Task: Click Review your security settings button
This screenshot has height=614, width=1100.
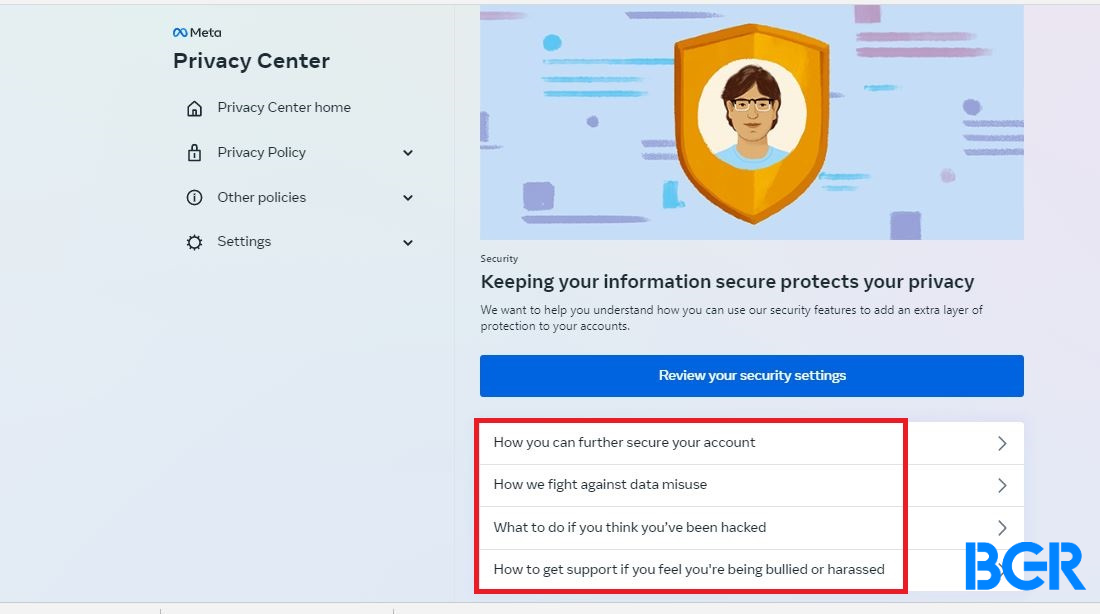Action: pos(751,375)
